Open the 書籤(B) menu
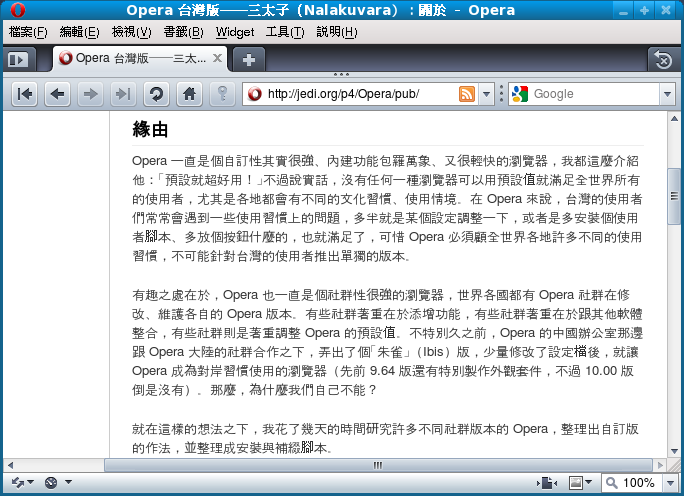Screen dimensions: 684x496 click(183, 32)
